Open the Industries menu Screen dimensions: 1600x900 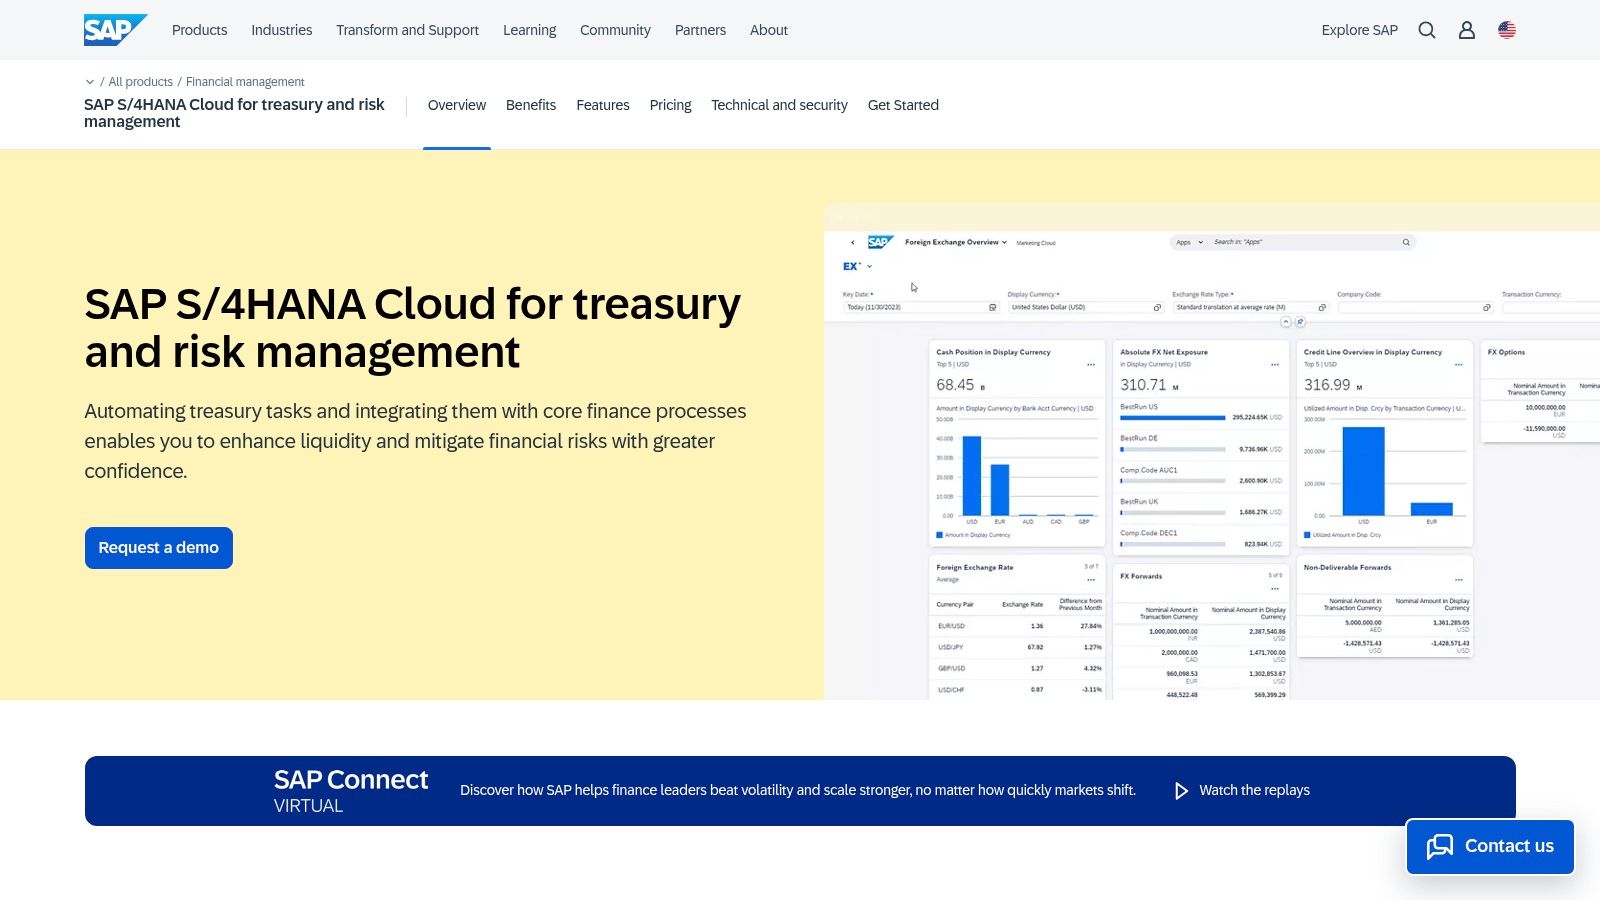point(281,30)
